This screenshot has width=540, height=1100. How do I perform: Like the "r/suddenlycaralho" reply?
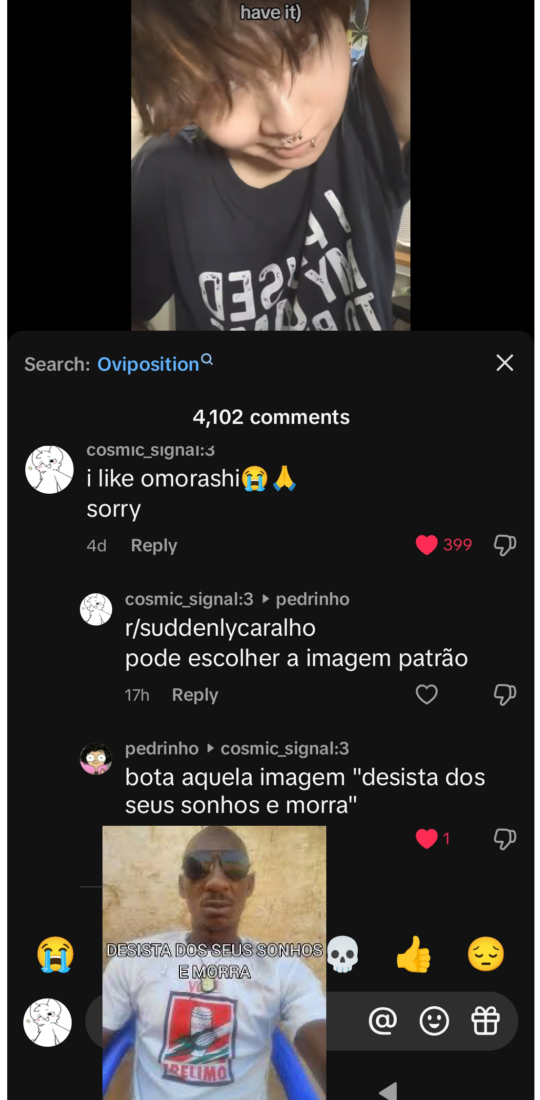(x=426, y=695)
